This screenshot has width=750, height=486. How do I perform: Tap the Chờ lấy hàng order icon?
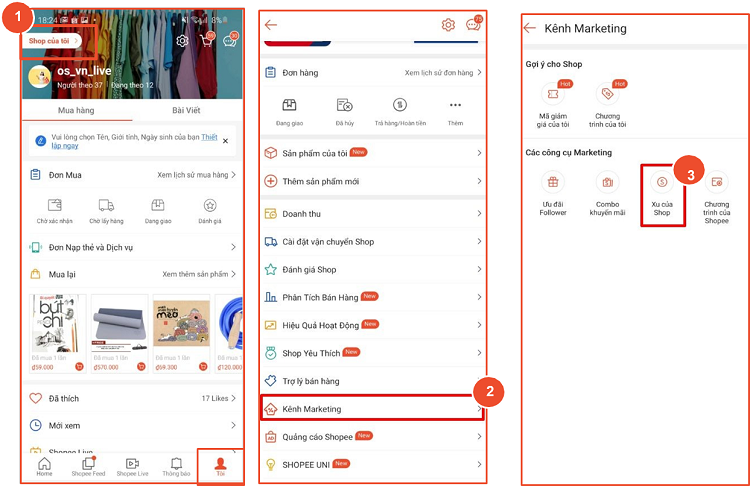pos(106,210)
